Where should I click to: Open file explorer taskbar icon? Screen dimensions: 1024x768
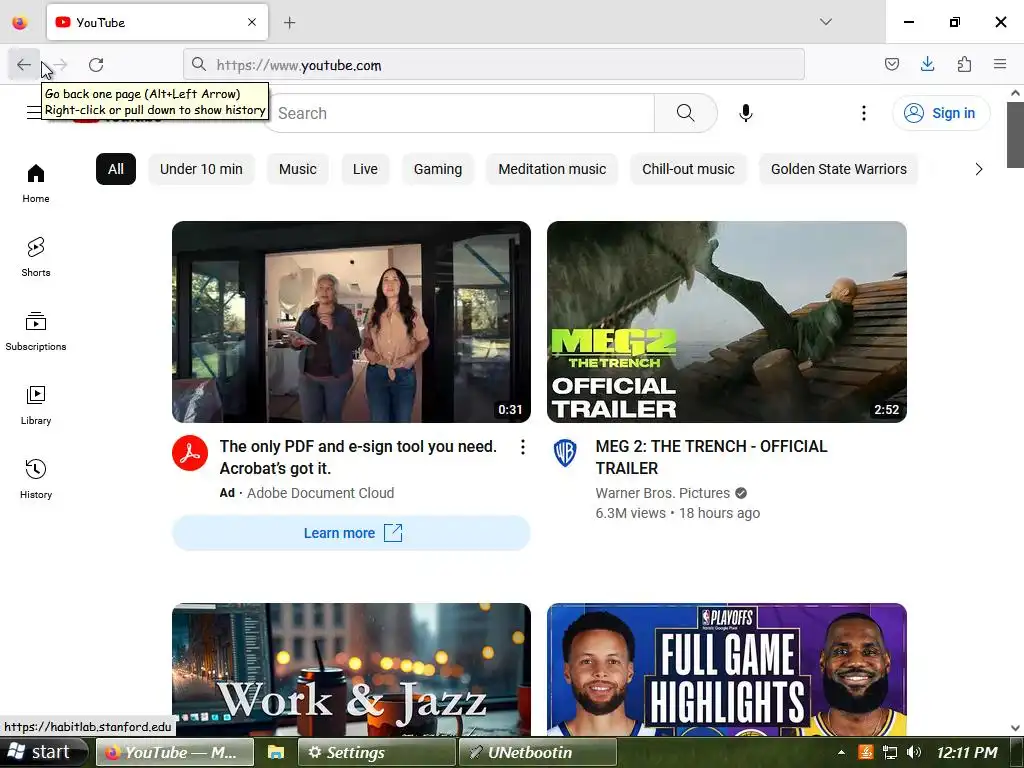point(276,752)
